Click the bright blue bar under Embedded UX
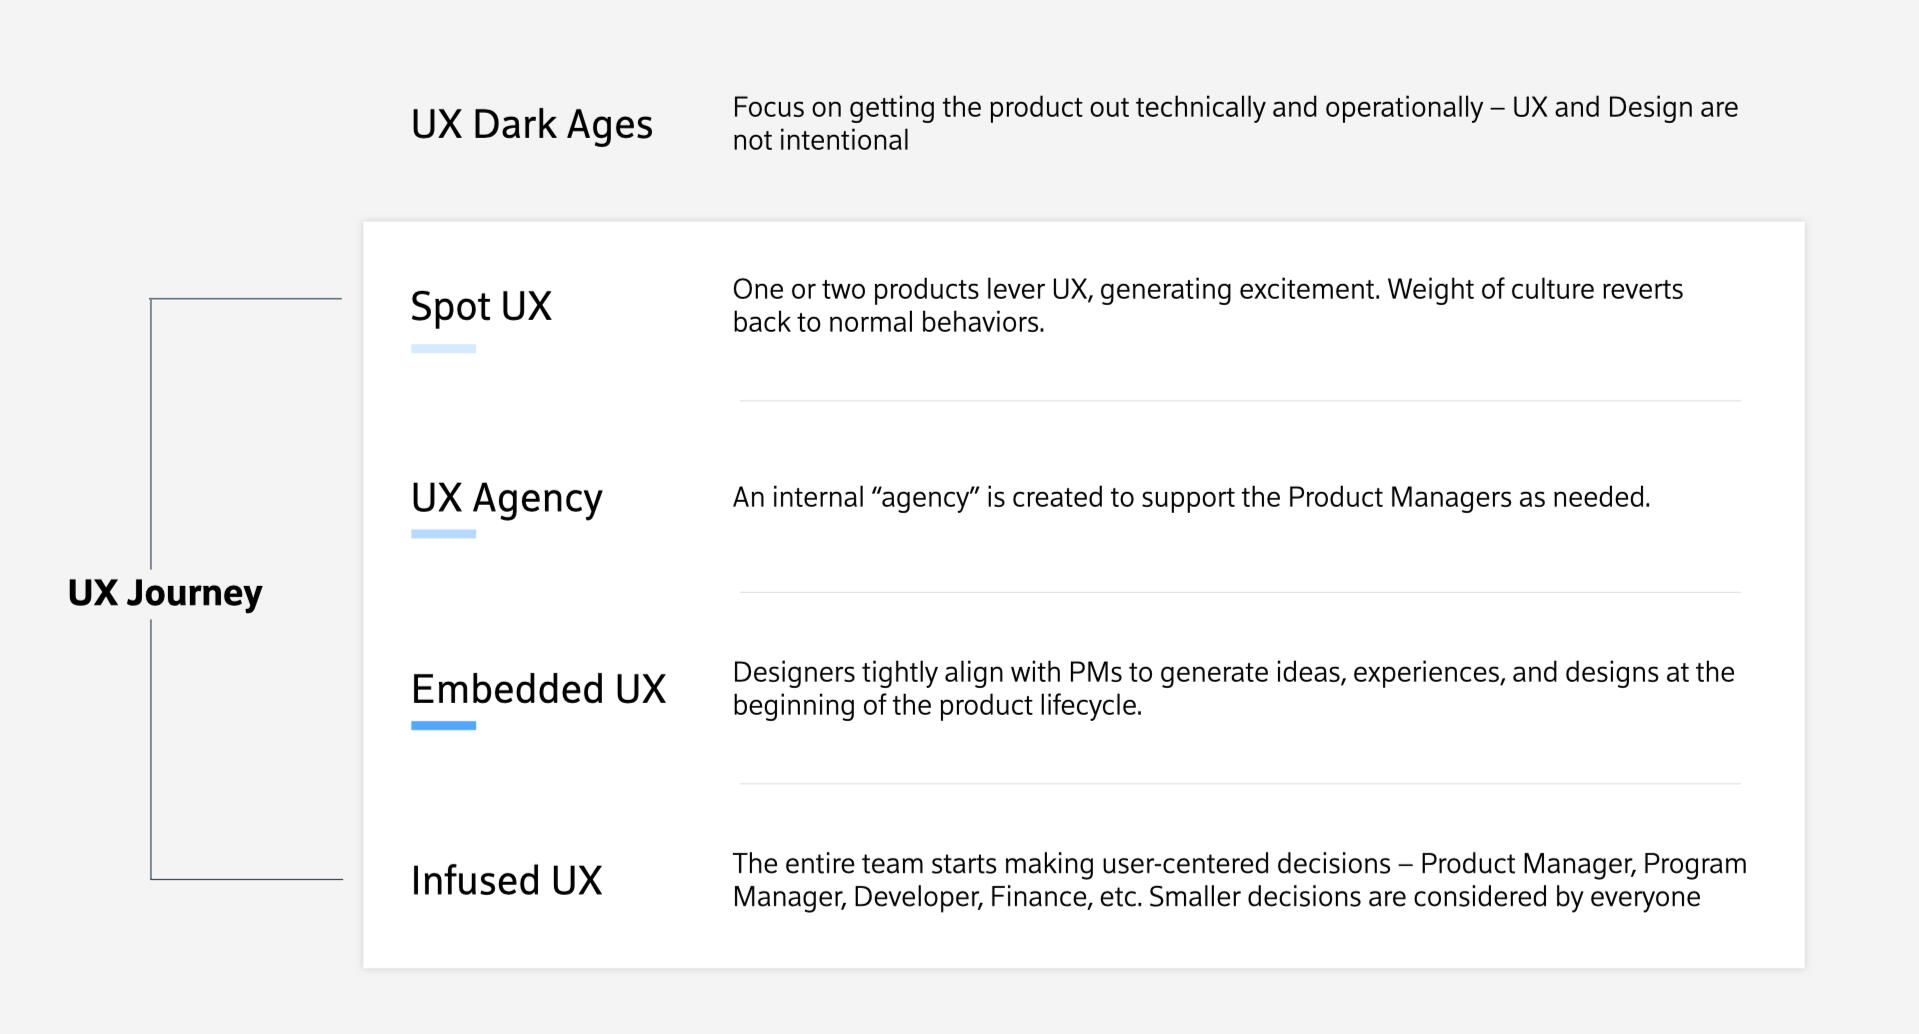Image resolution: width=1919 pixels, height=1034 pixels. (x=443, y=725)
